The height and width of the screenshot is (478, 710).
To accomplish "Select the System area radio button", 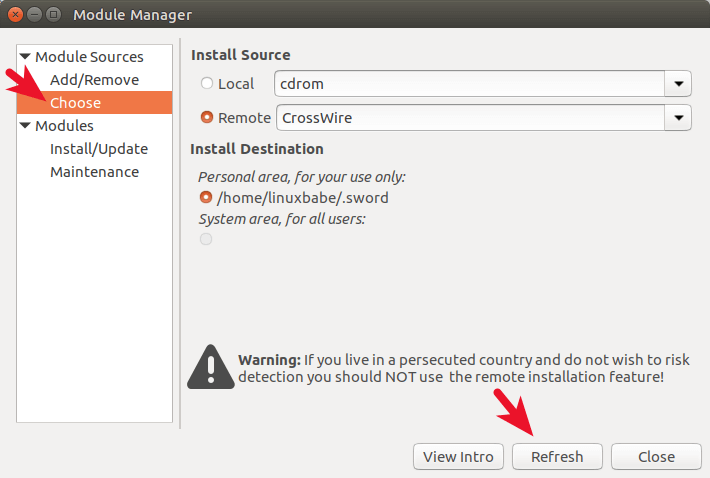I will [x=206, y=239].
